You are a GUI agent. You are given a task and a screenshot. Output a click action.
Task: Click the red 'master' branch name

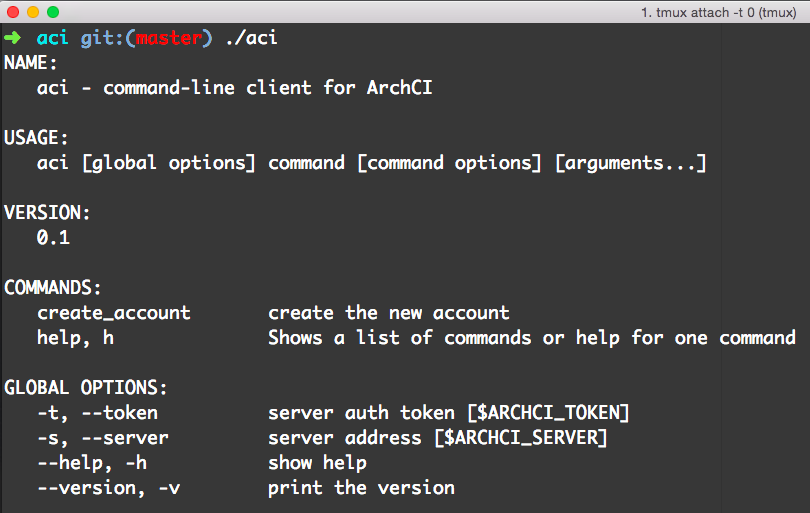(169, 38)
